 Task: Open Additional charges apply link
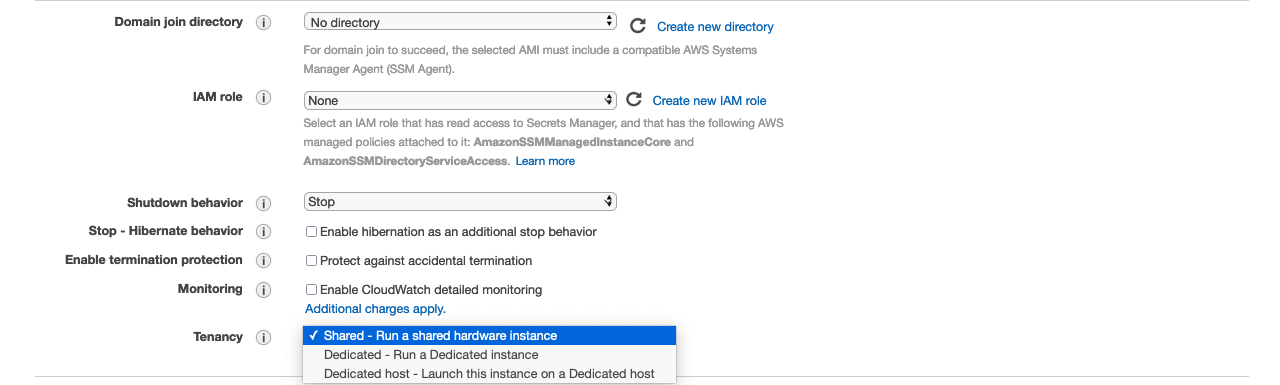click(375, 309)
